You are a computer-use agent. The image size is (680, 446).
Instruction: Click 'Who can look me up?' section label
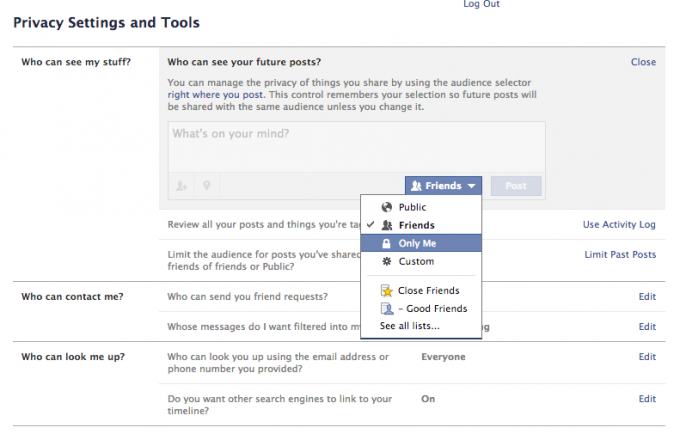click(x=73, y=357)
